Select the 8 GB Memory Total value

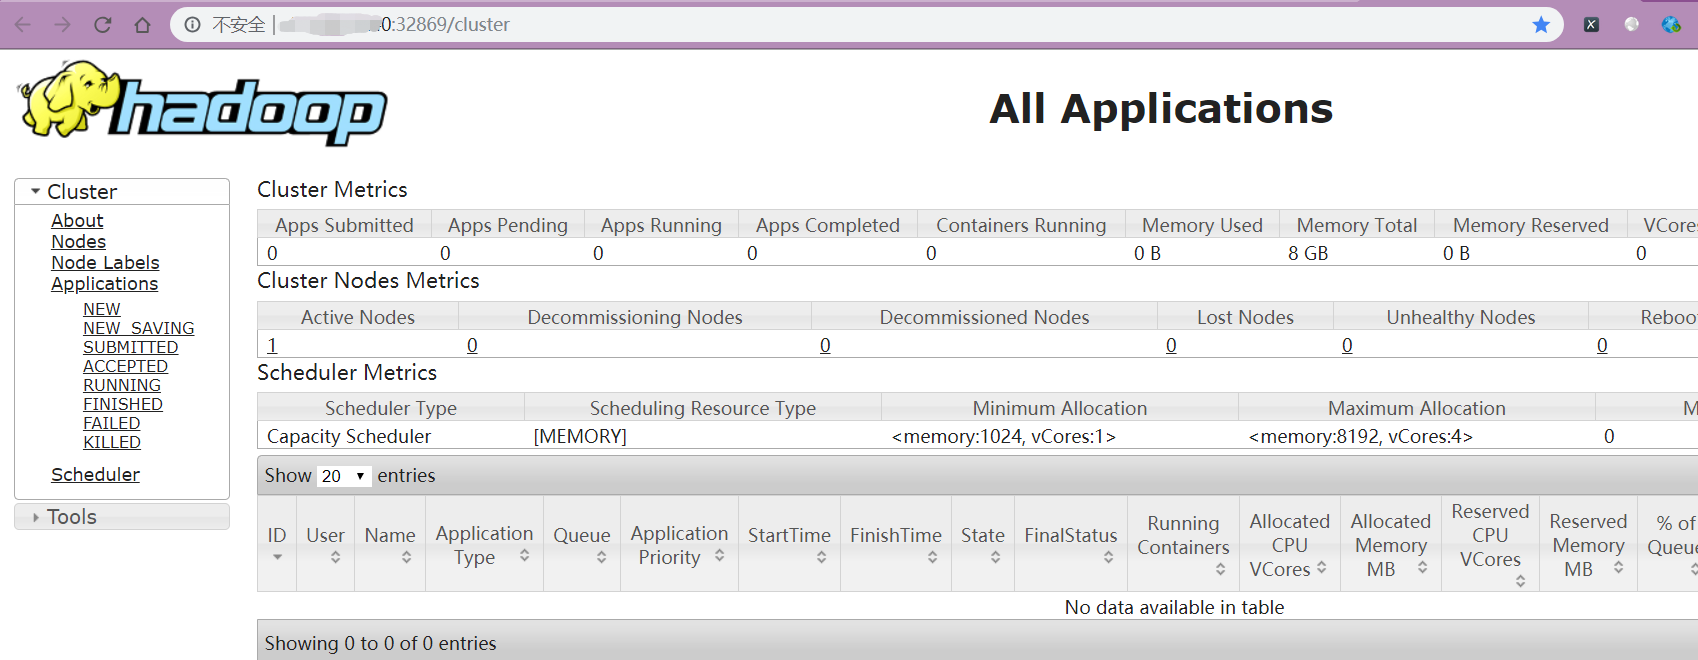[1308, 253]
